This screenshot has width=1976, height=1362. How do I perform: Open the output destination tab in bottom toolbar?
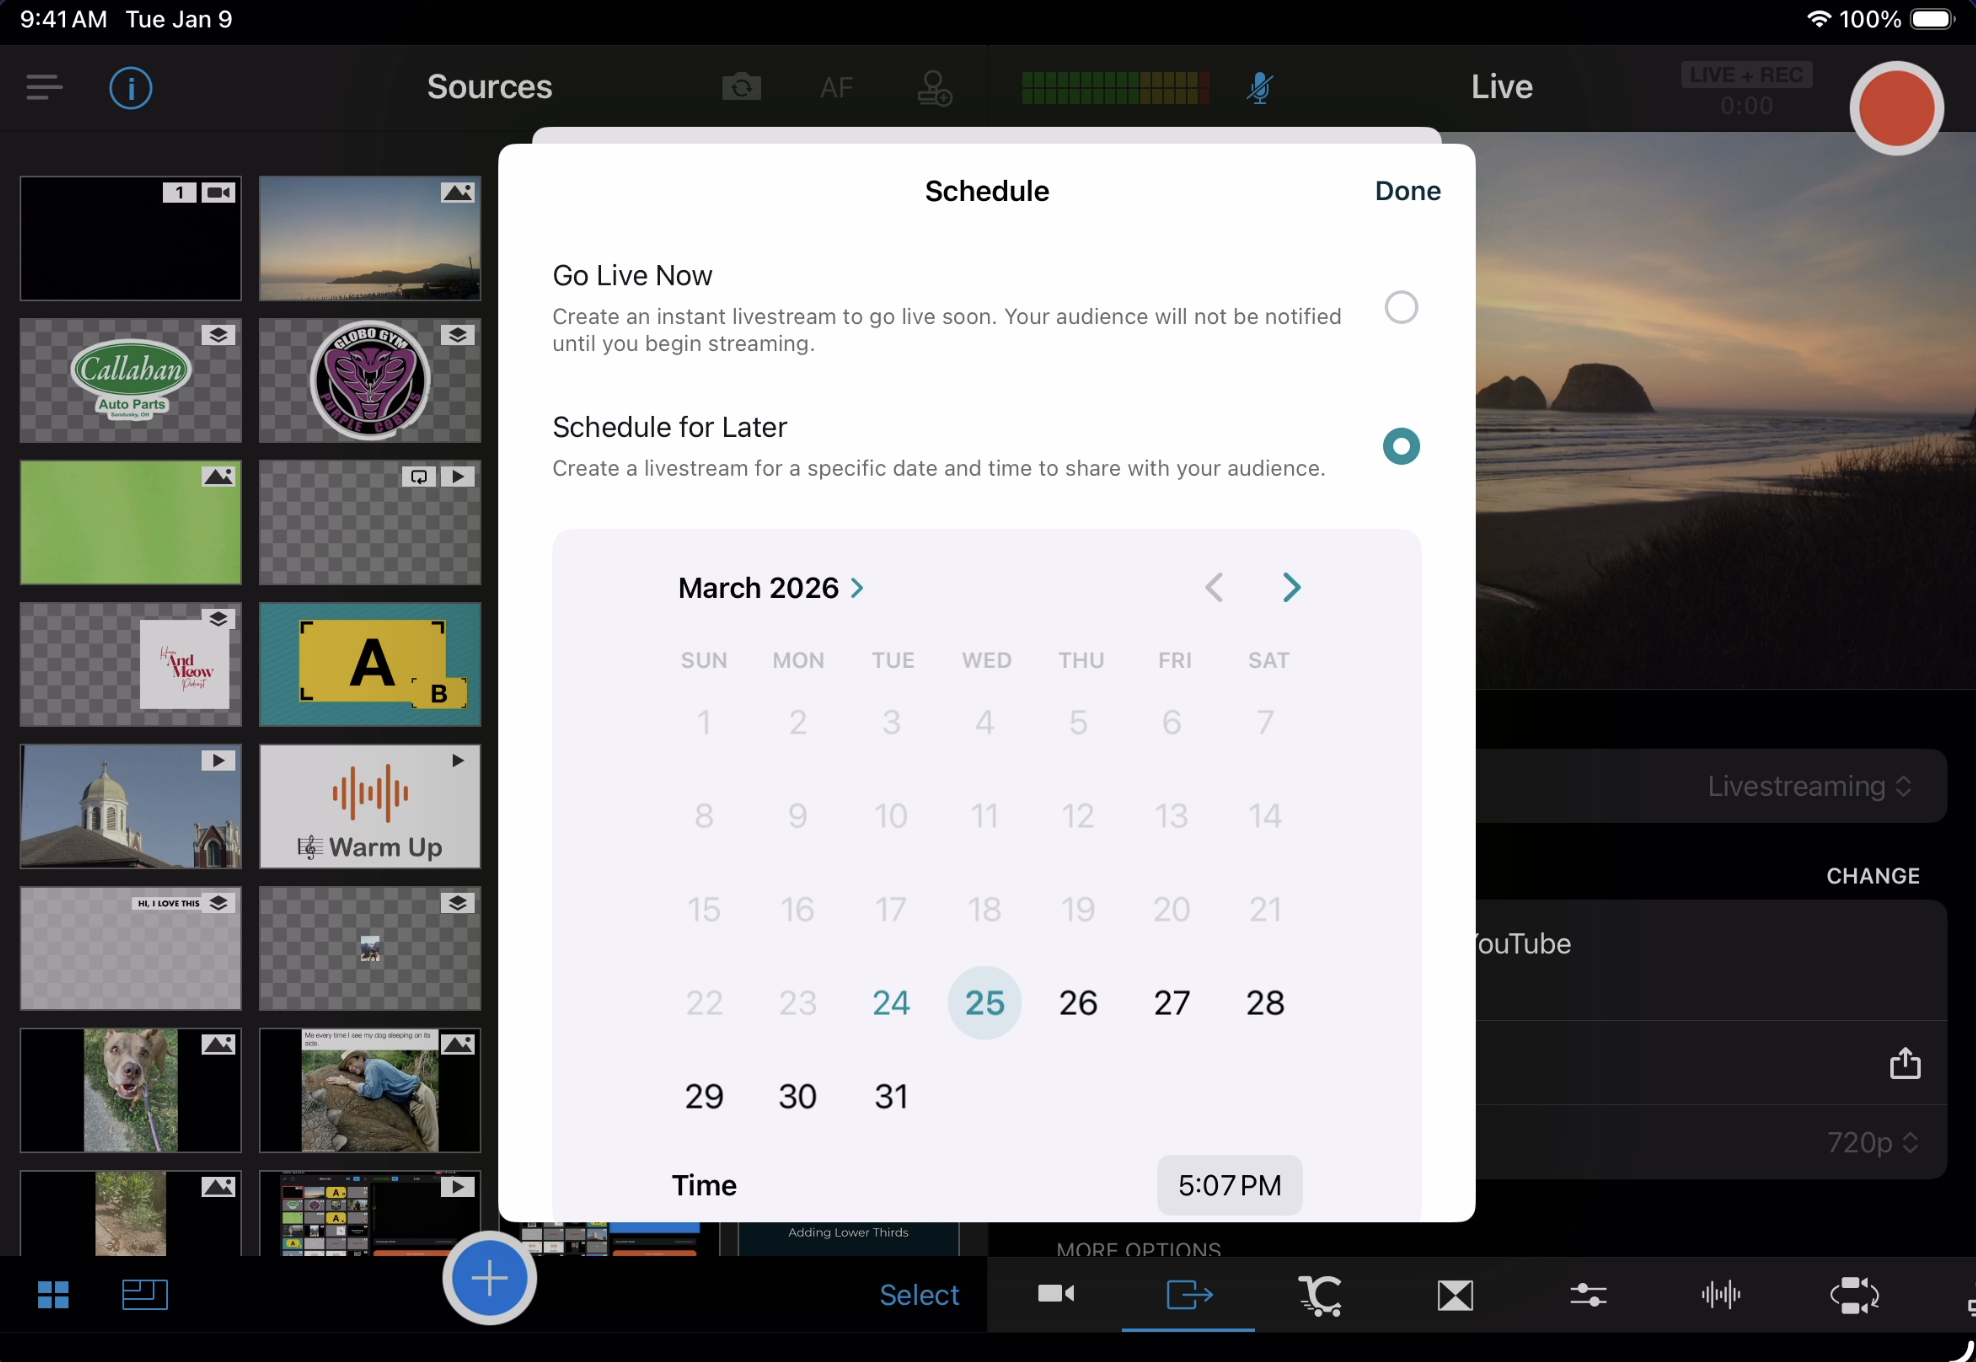pos(1188,1295)
